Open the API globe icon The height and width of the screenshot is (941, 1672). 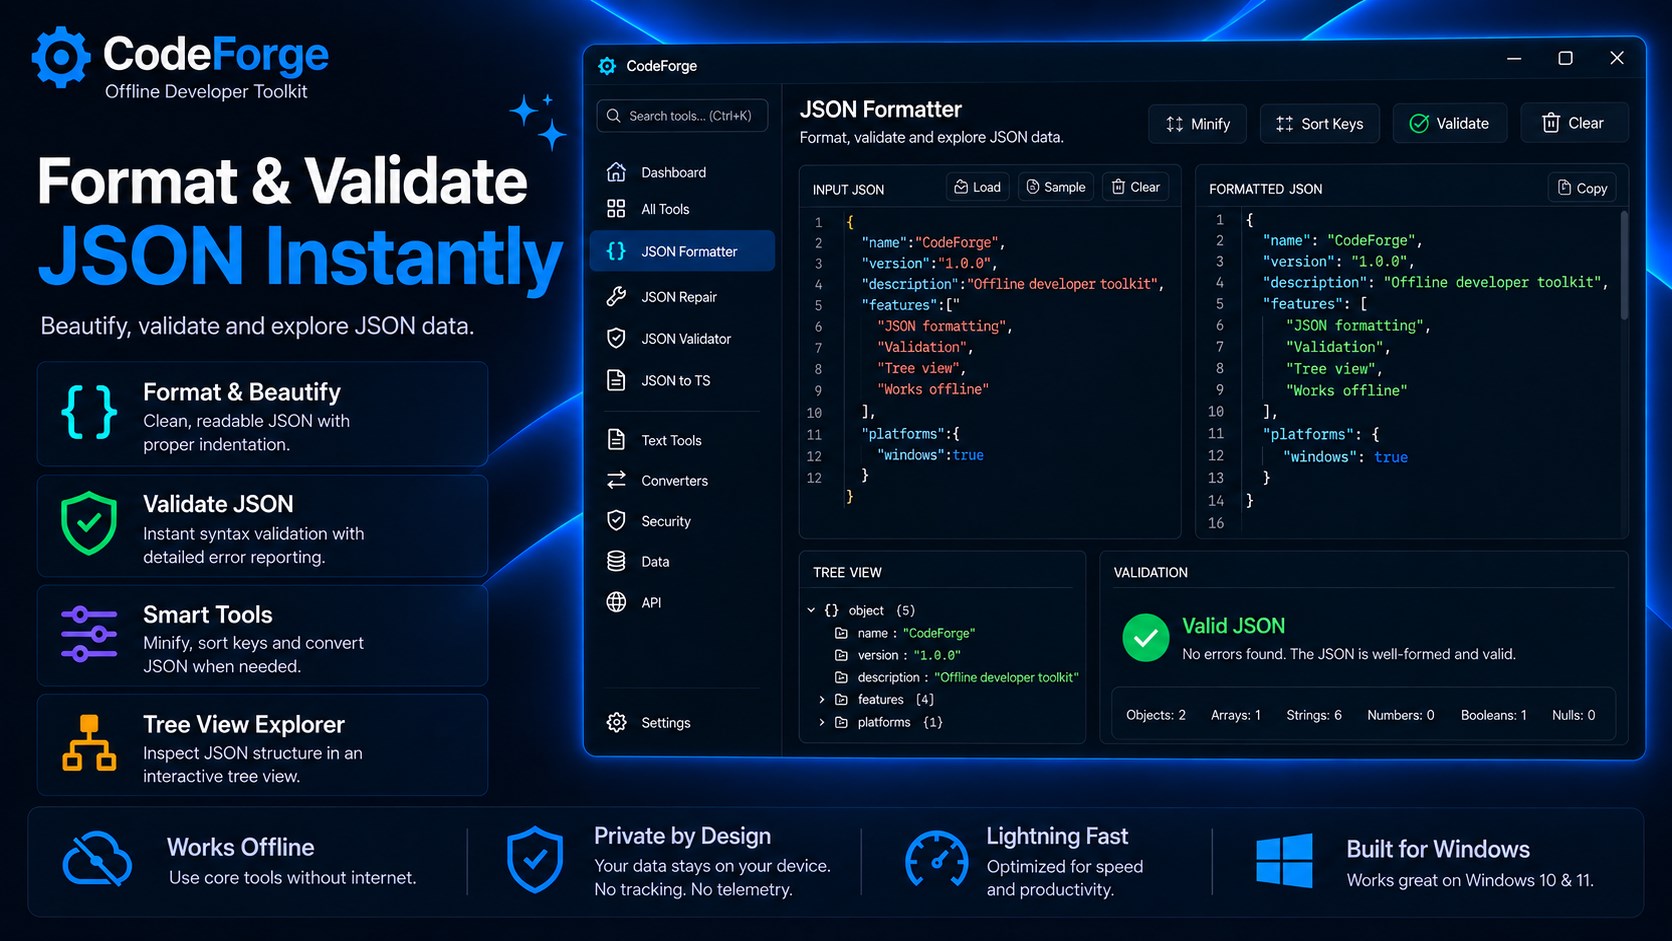click(616, 602)
